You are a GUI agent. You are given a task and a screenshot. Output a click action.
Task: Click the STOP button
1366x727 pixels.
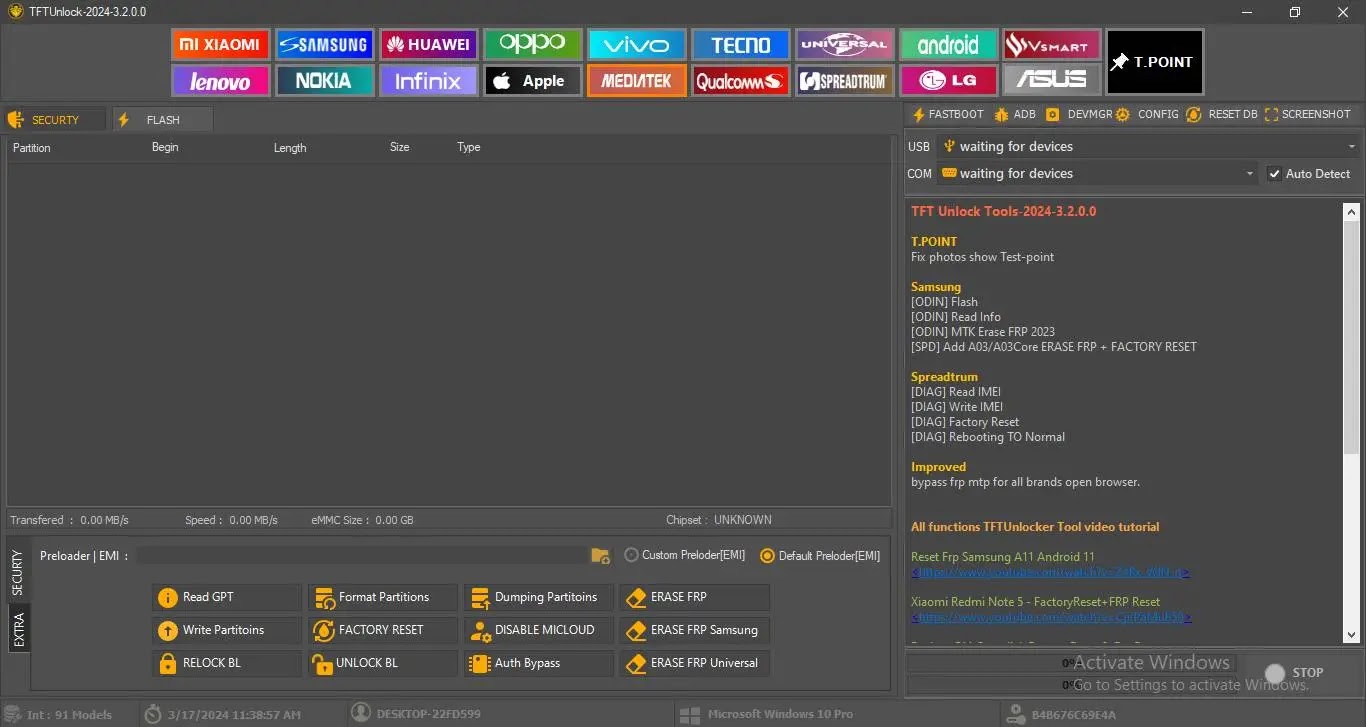(x=1295, y=673)
